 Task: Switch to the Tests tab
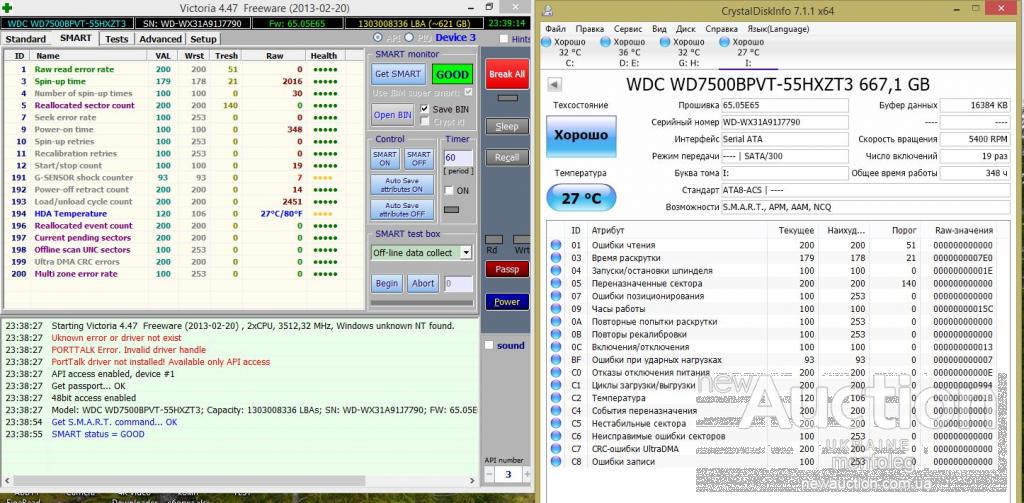click(x=117, y=39)
